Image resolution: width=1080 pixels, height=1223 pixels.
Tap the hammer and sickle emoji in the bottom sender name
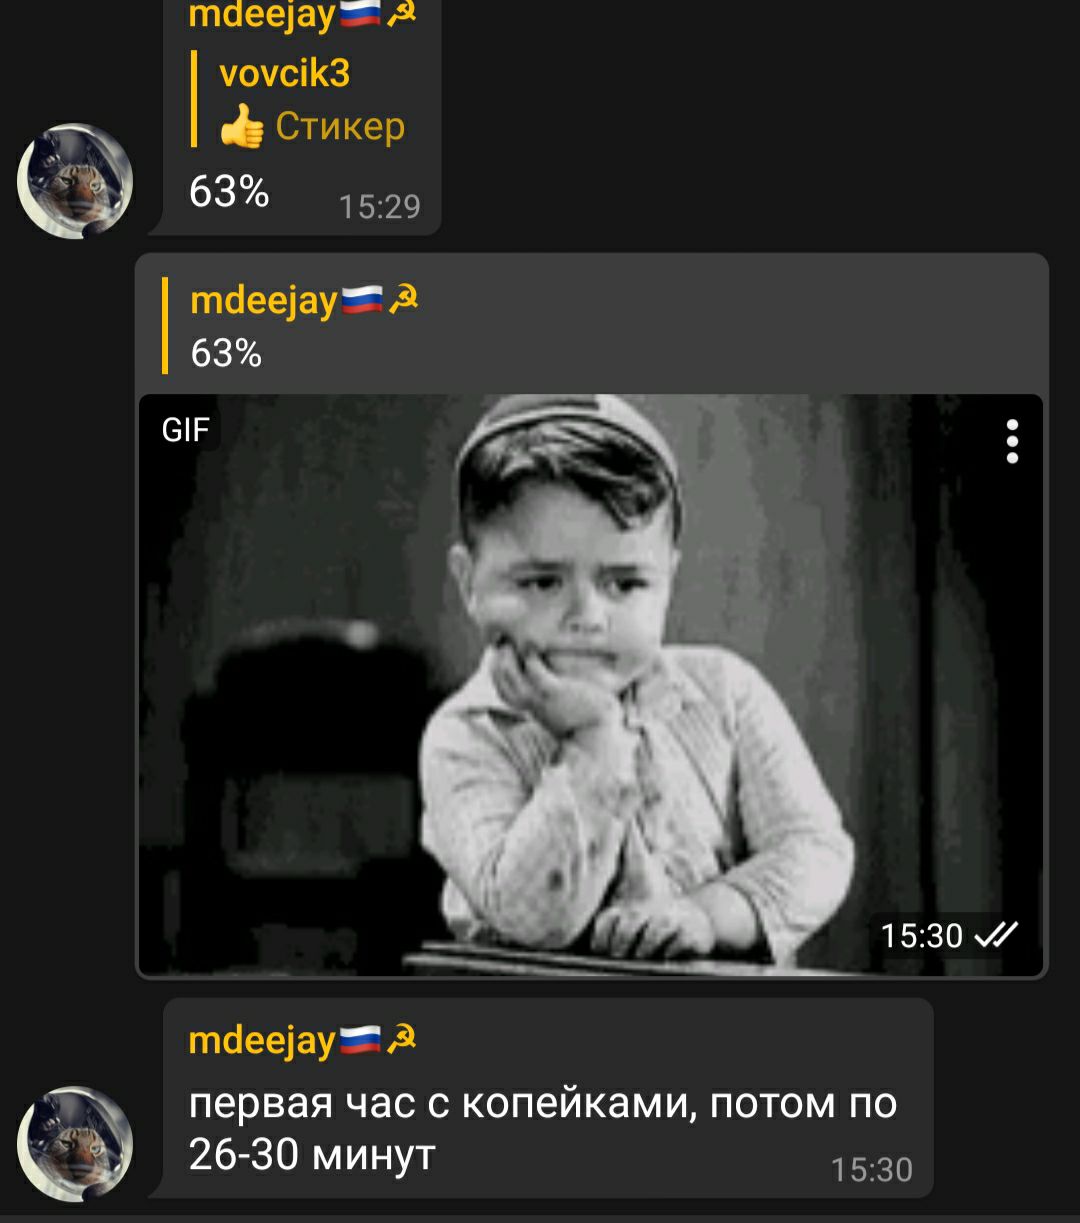click(x=401, y=1039)
